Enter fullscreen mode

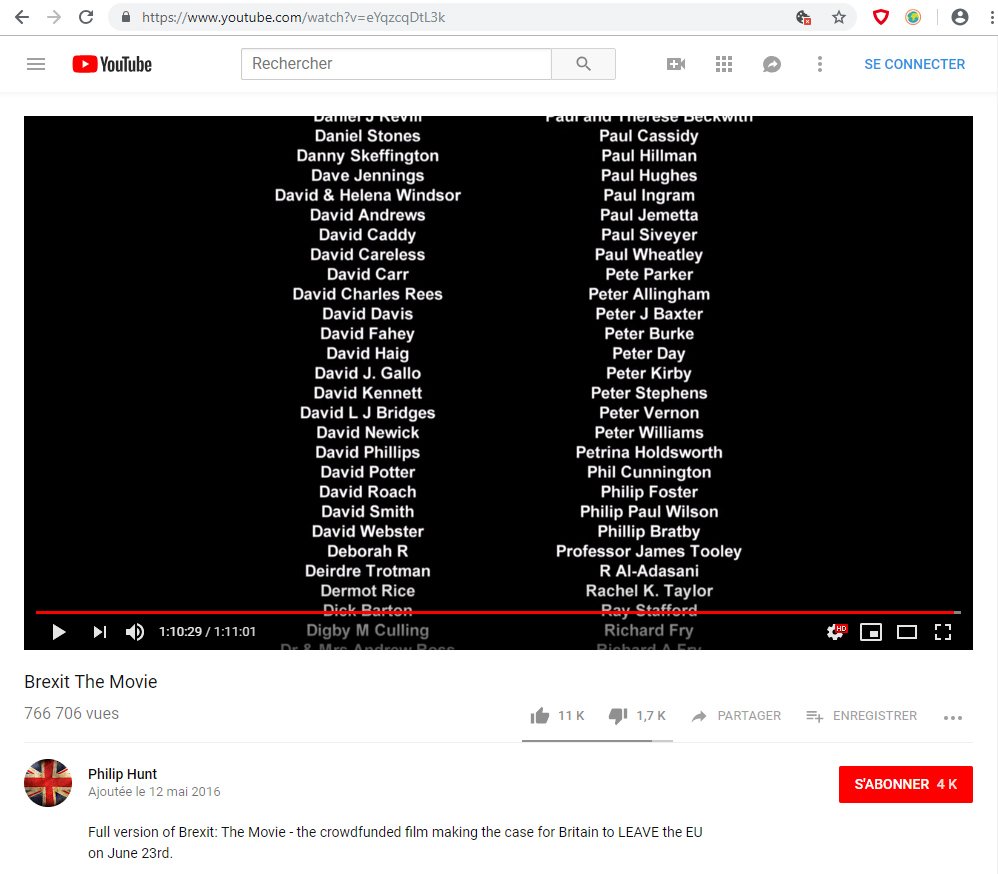[x=943, y=631]
